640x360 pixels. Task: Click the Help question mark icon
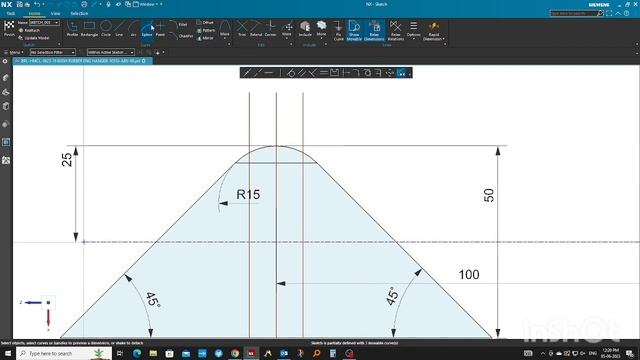[627, 13]
